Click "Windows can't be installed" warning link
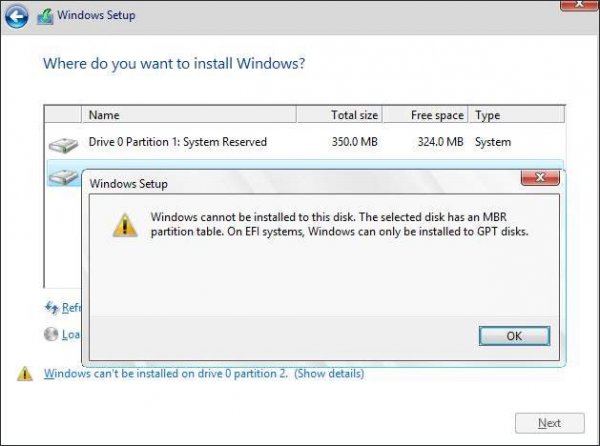Image resolution: width=600 pixels, height=446 pixels. (x=166, y=373)
